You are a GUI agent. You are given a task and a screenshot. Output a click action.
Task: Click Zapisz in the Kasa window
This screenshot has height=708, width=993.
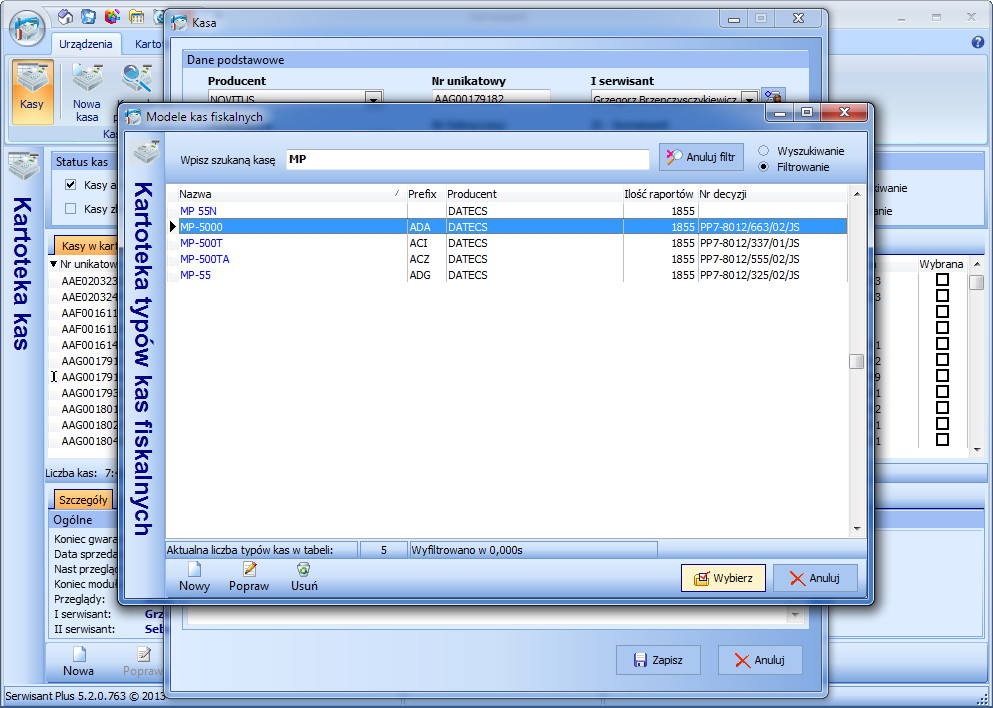658,660
